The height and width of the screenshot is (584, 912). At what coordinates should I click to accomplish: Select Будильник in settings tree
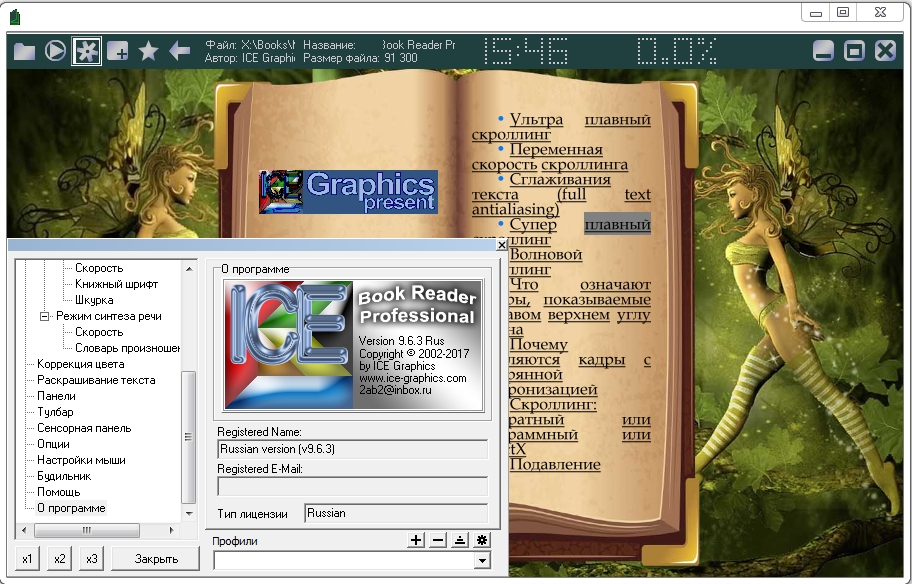click(x=64, y=476)
